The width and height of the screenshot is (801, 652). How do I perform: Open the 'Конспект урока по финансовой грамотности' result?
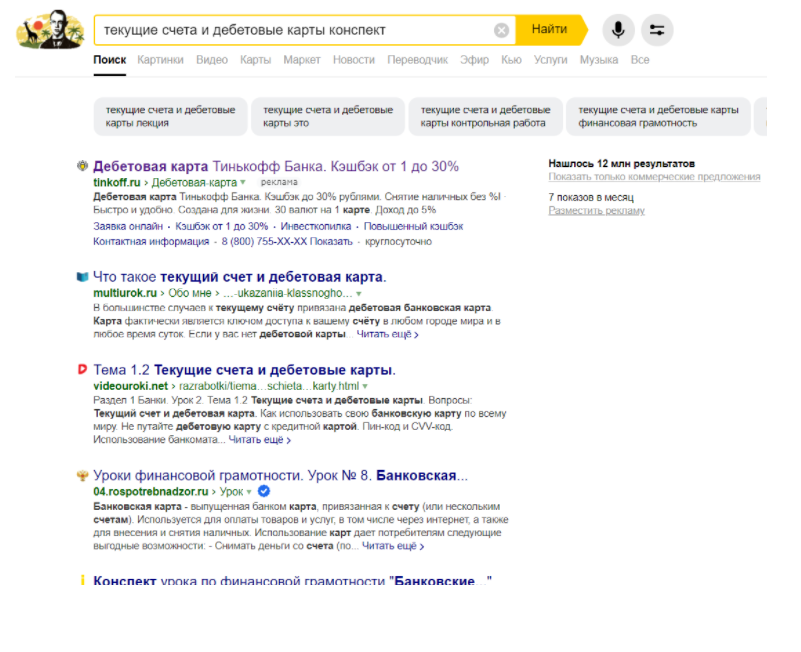[x=292, y=581]
